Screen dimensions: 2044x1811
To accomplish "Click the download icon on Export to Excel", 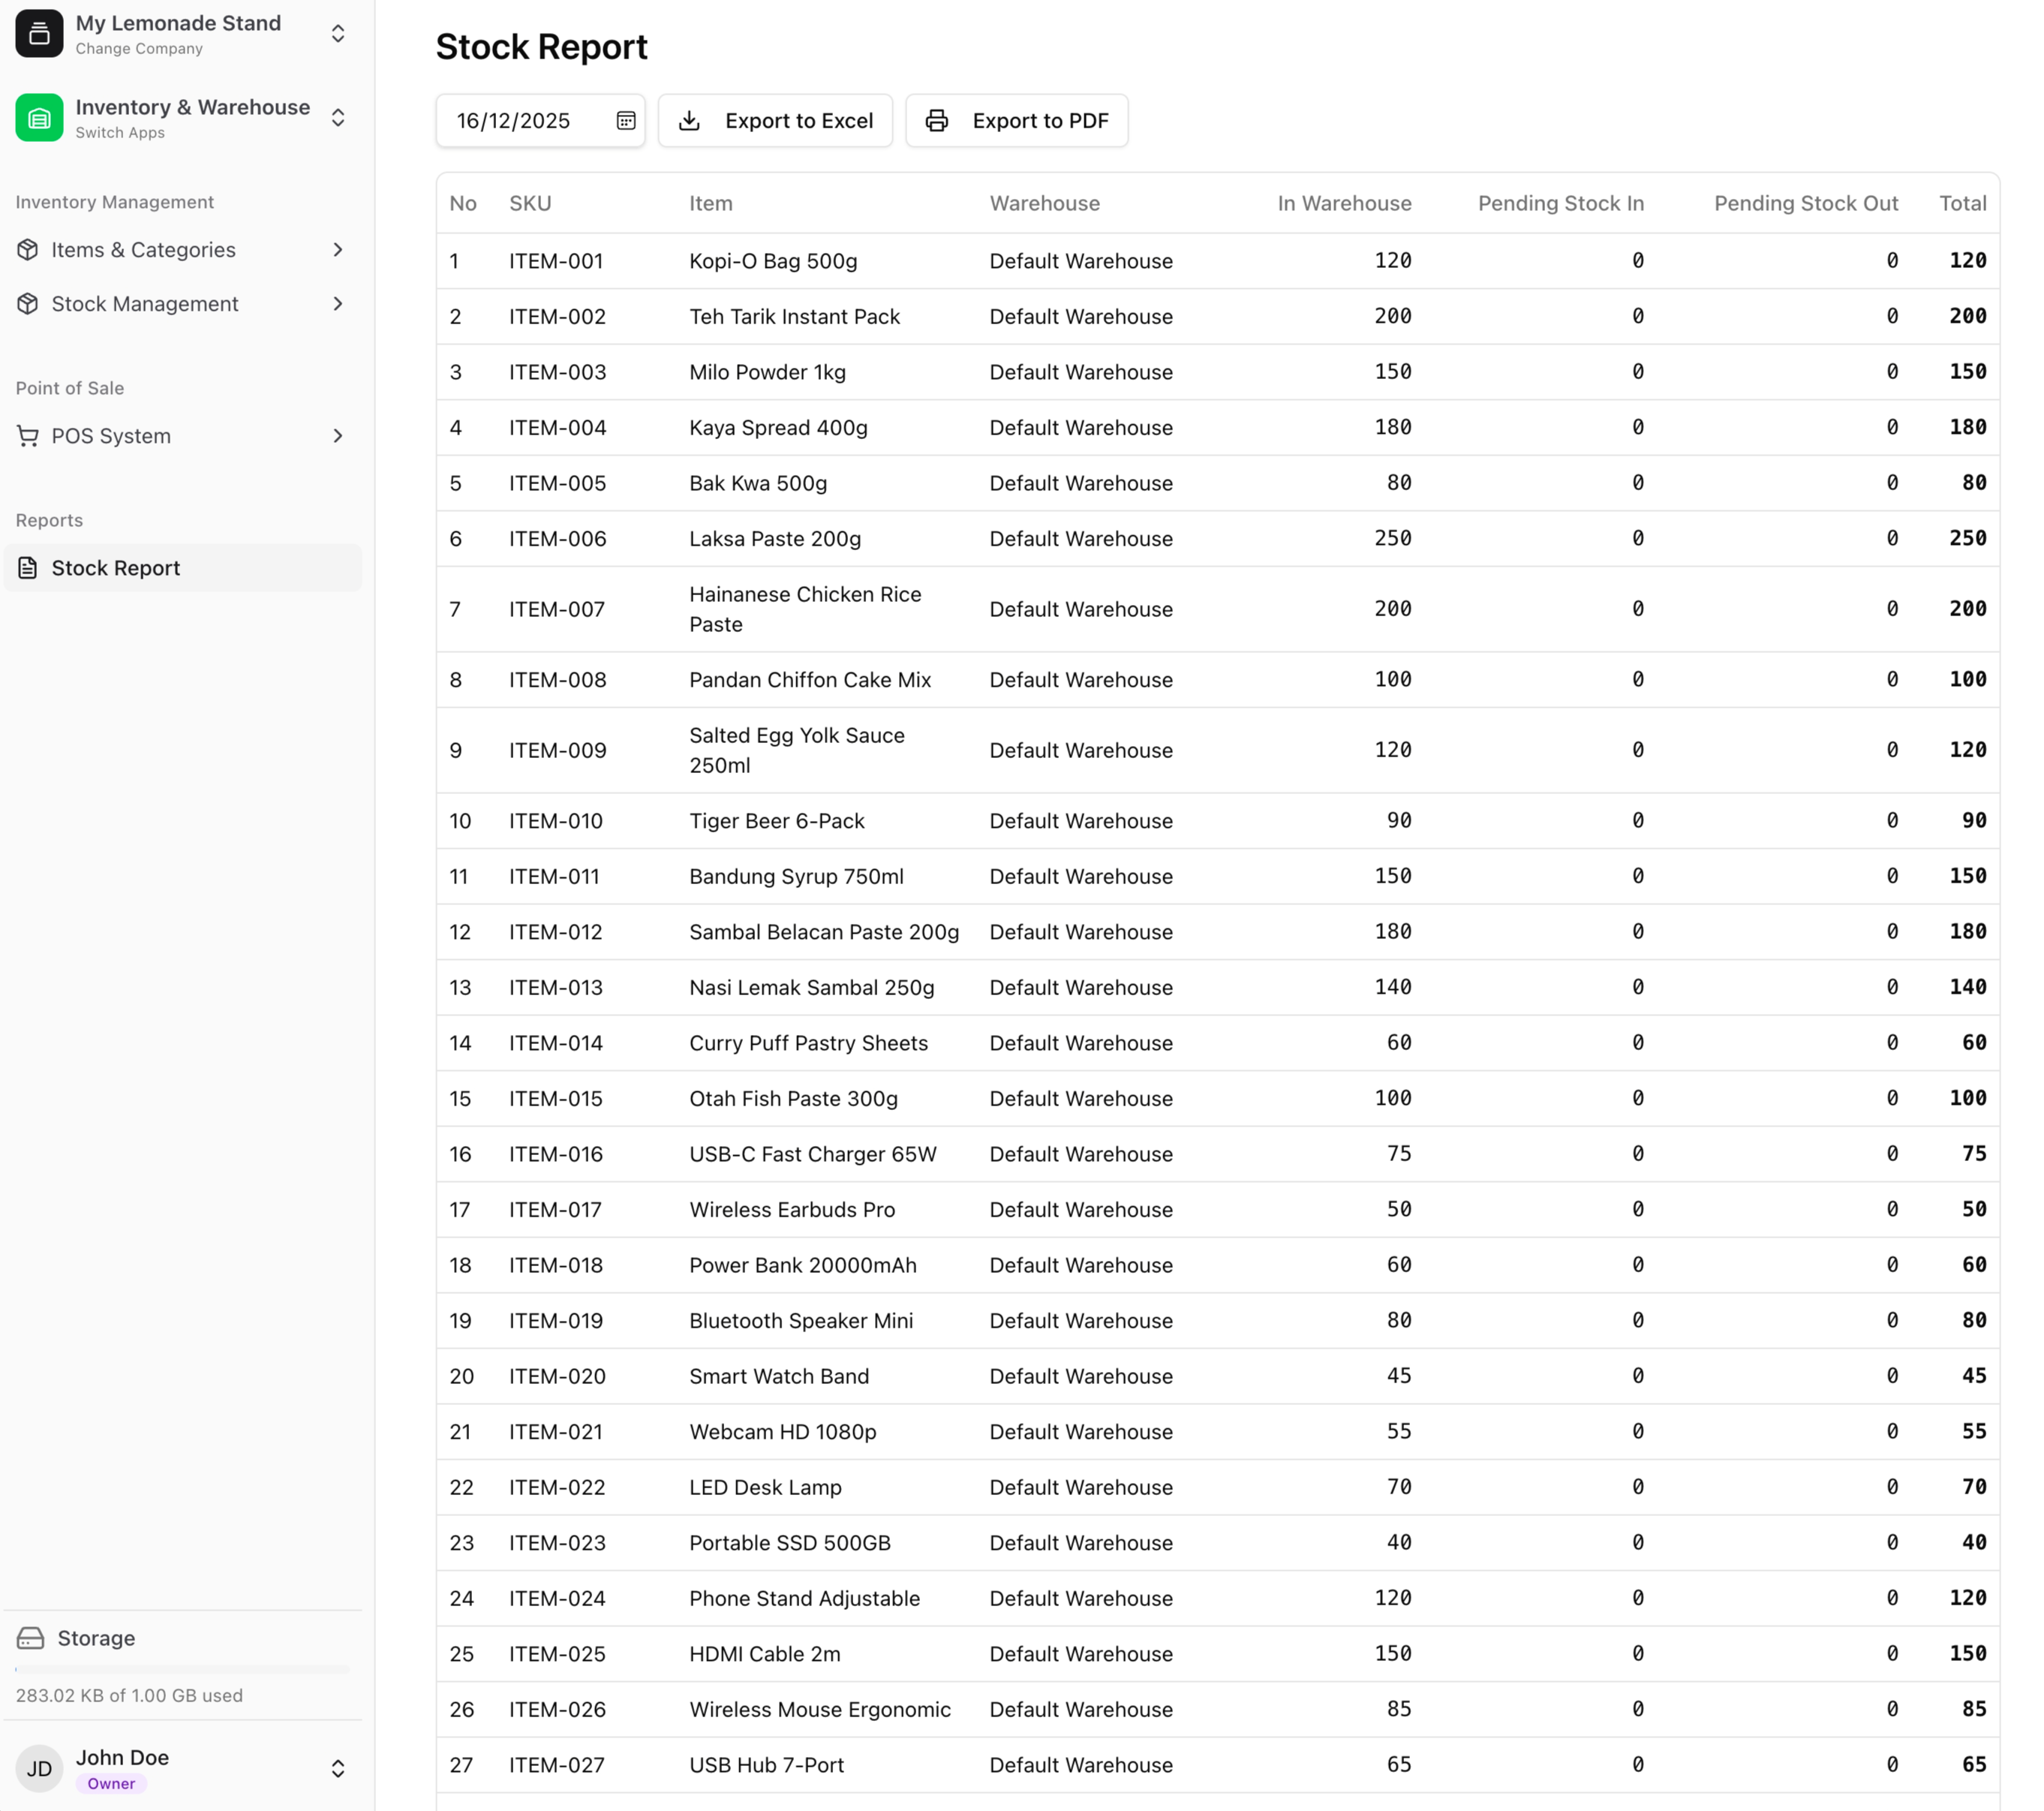I will 689,120.
